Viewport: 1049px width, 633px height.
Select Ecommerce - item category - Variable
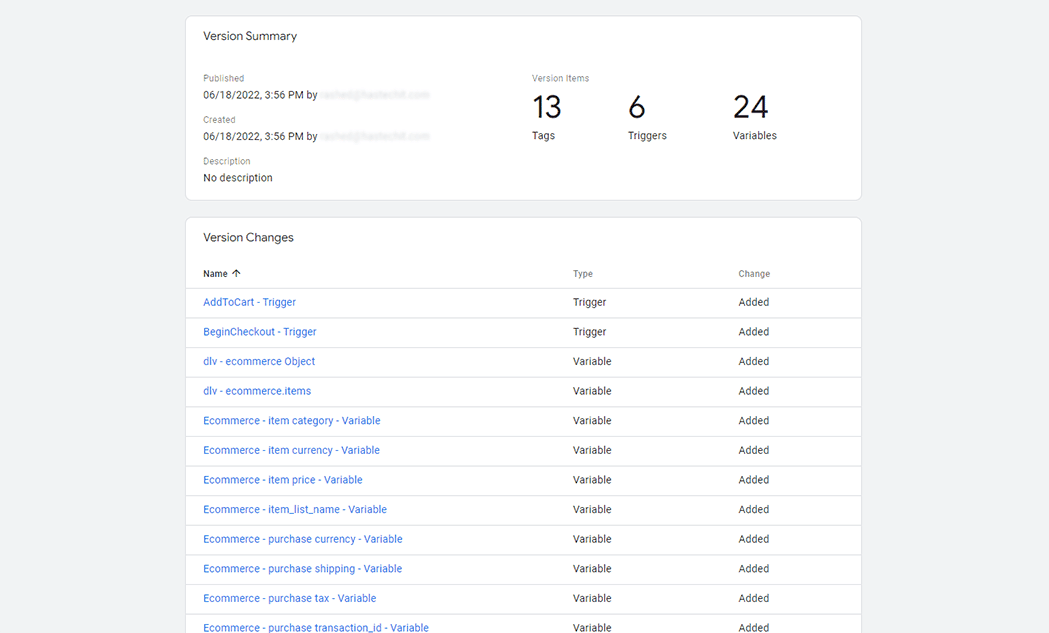point(291,420)
